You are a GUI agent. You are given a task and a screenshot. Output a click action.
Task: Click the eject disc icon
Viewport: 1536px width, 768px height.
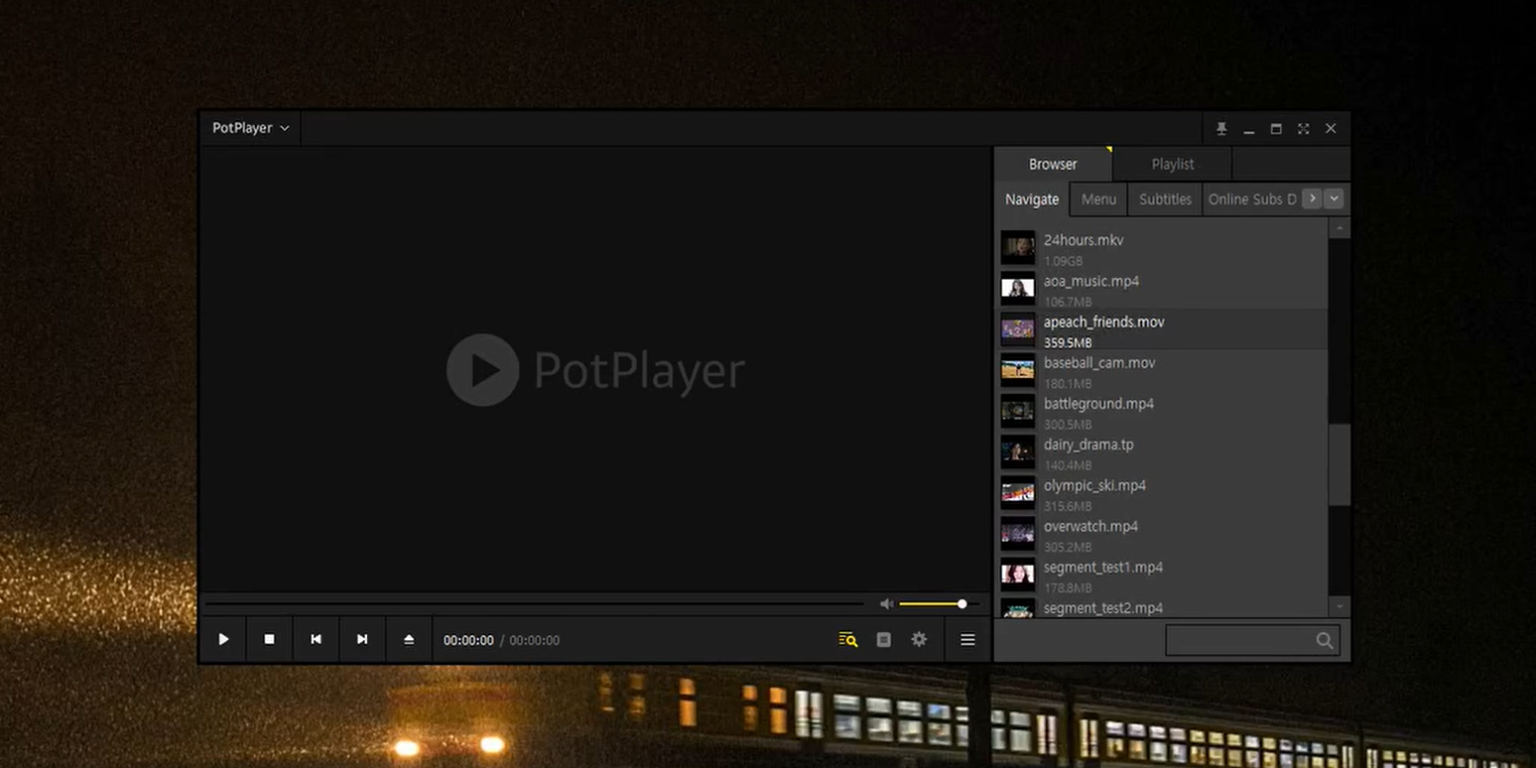coord(408,639)
